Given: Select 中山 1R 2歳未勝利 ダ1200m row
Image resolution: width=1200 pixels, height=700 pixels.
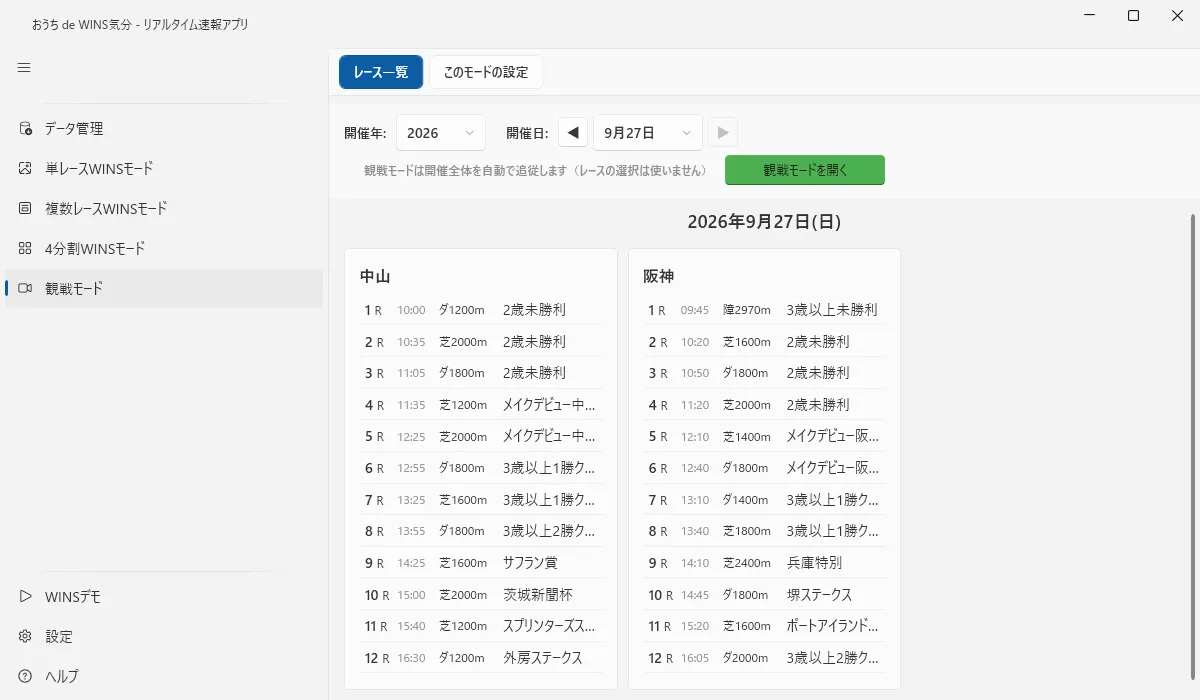Looking at the screenshot, I should [481, 310].
